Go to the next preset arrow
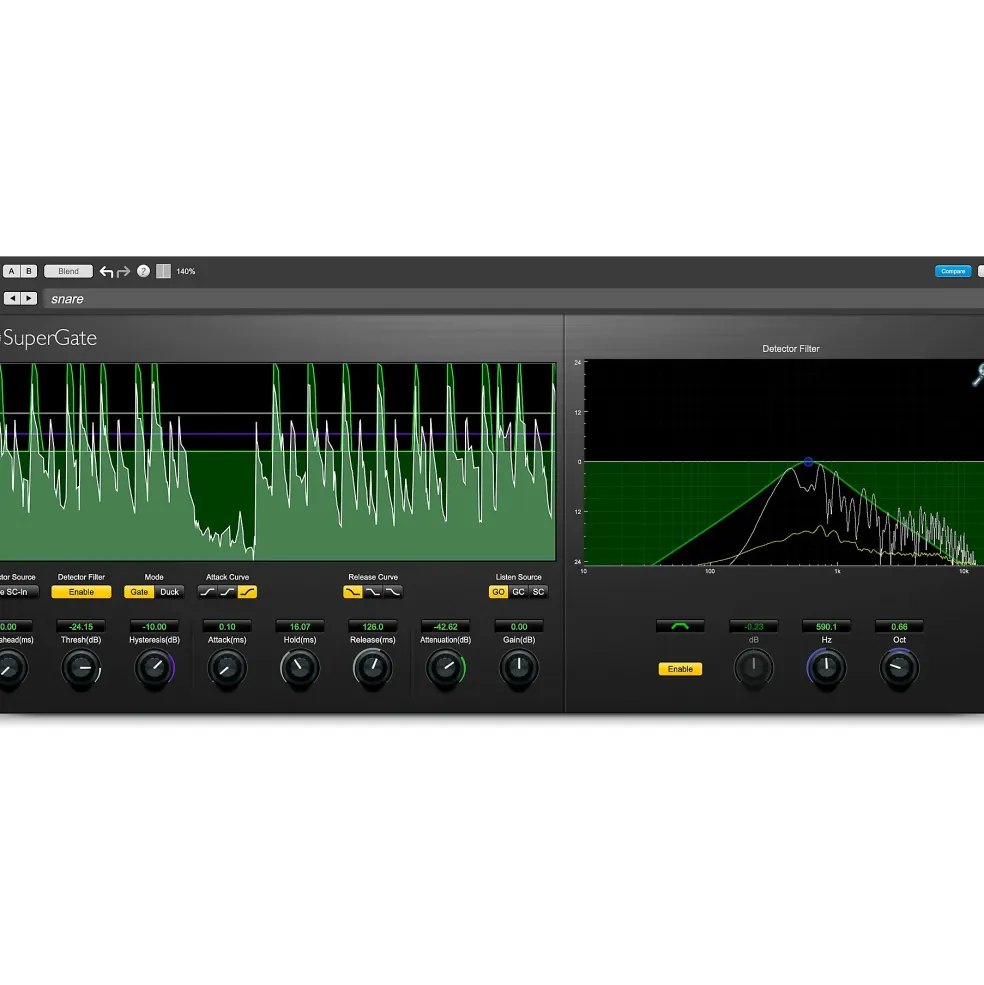 [x=29, y=298]
